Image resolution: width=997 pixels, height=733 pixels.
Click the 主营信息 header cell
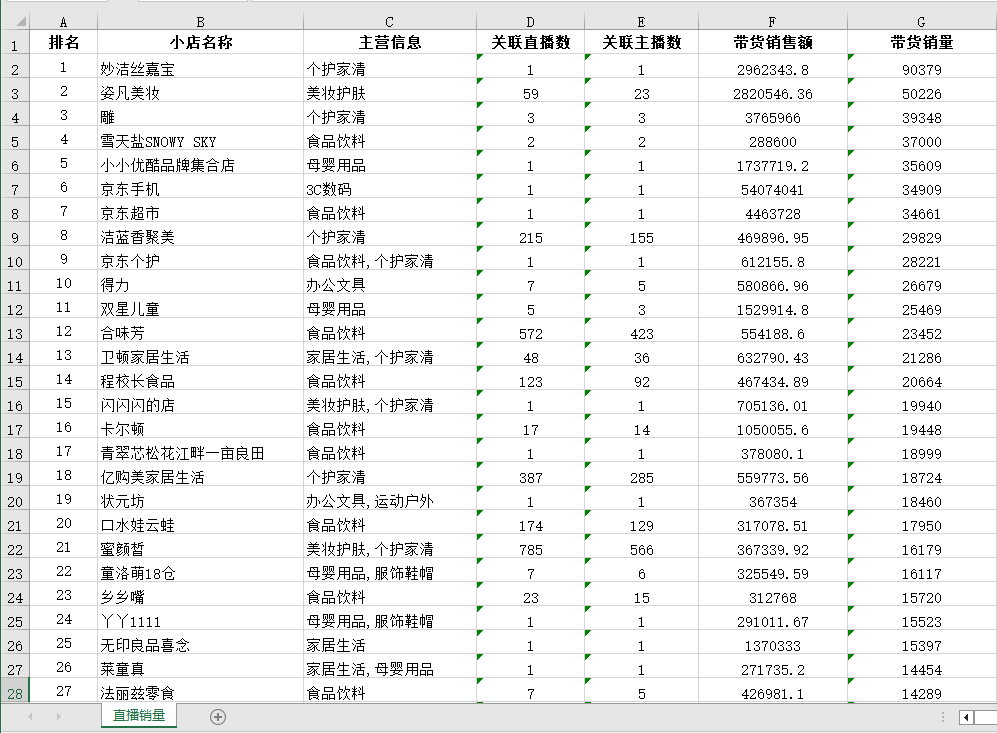[x=390, y=43]
